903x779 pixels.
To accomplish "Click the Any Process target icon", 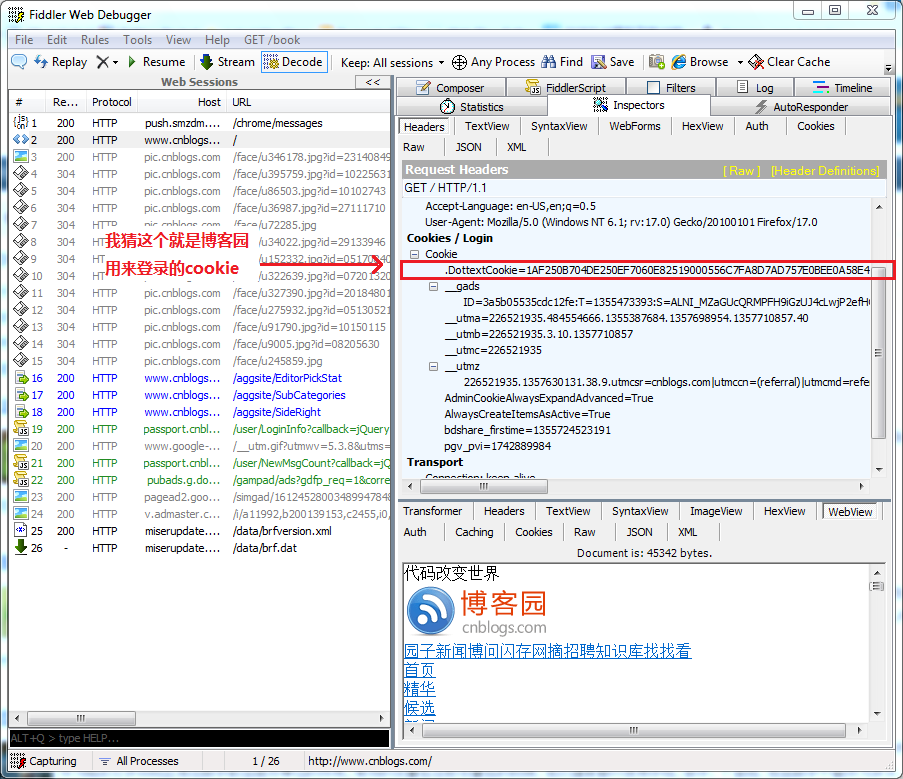I will click(x=459, y=62).
